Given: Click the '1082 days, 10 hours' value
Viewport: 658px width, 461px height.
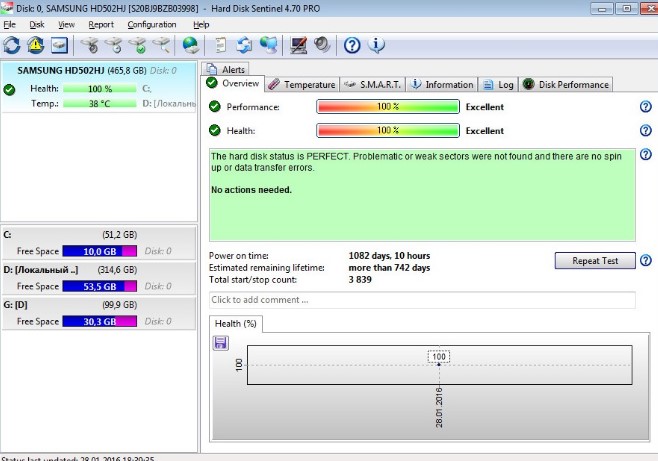Looking at the screenshot, I should pyautogui.click(x=389, y=256).
